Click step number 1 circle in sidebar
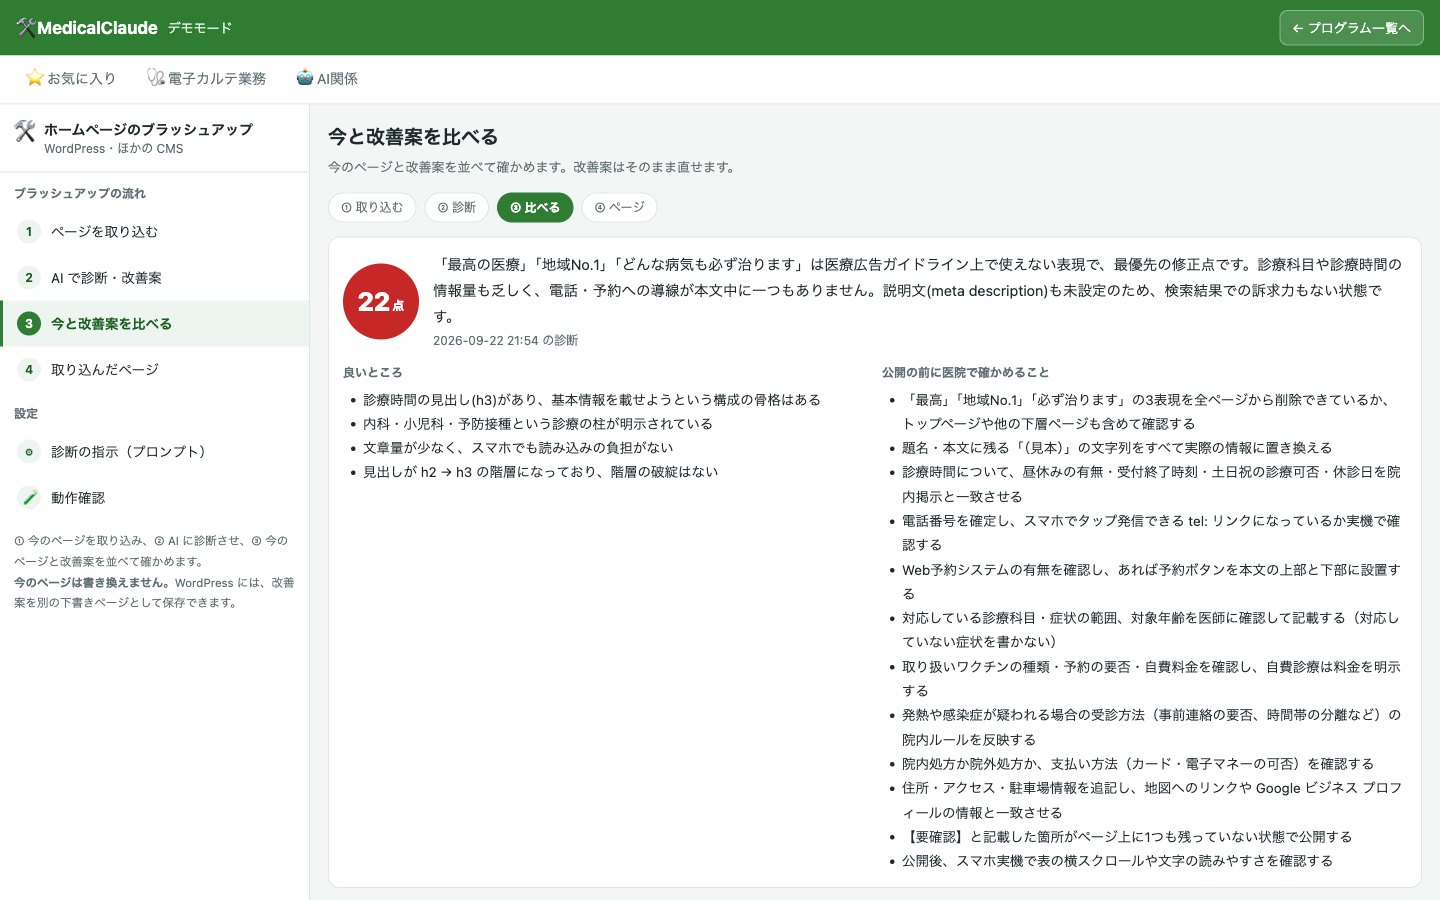 [x=29, y=232]
